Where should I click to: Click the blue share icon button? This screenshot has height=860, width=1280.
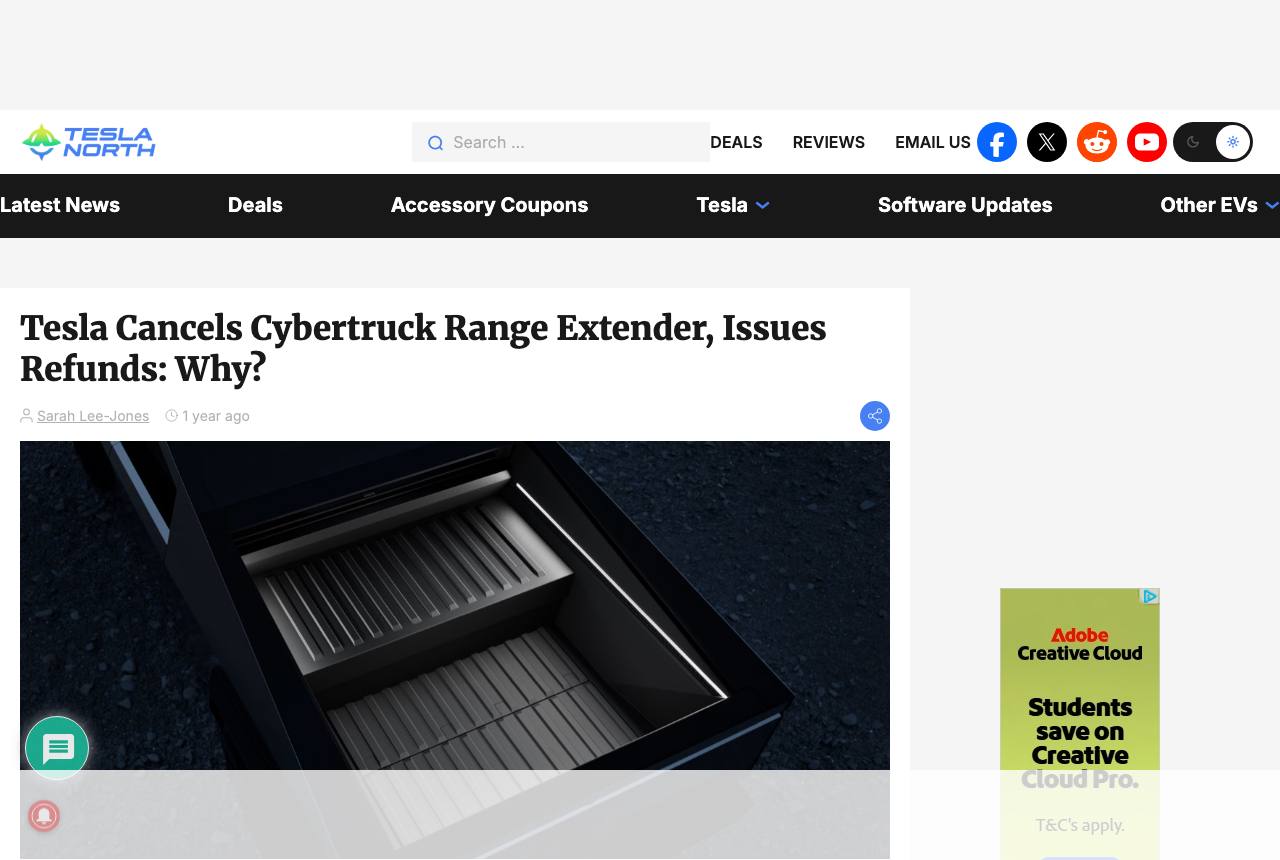[x=875, y=416]
